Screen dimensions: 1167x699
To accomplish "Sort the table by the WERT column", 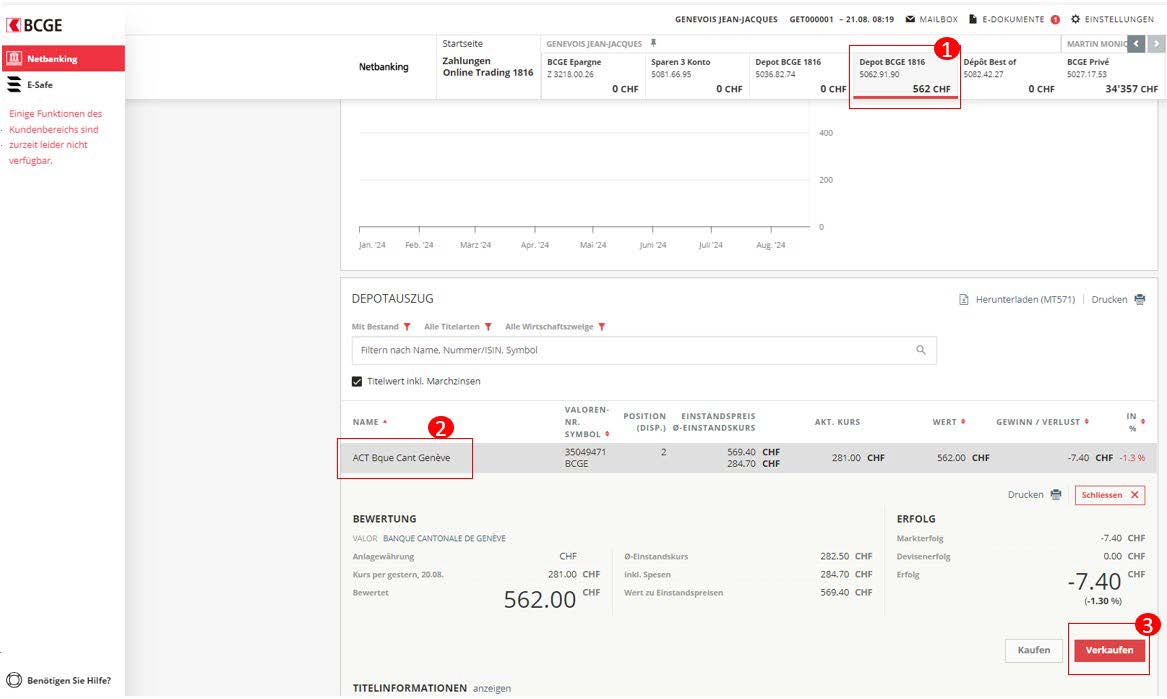I will (x=949, y=422).
